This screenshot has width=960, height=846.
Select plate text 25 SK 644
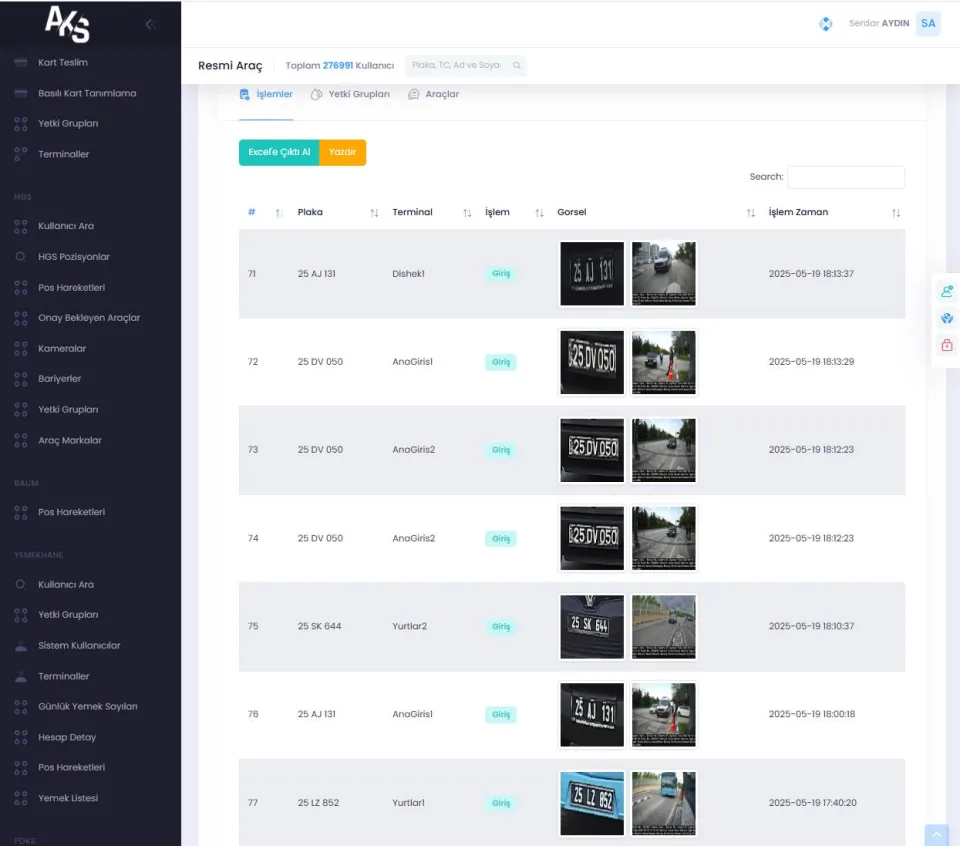coord(320,626)
